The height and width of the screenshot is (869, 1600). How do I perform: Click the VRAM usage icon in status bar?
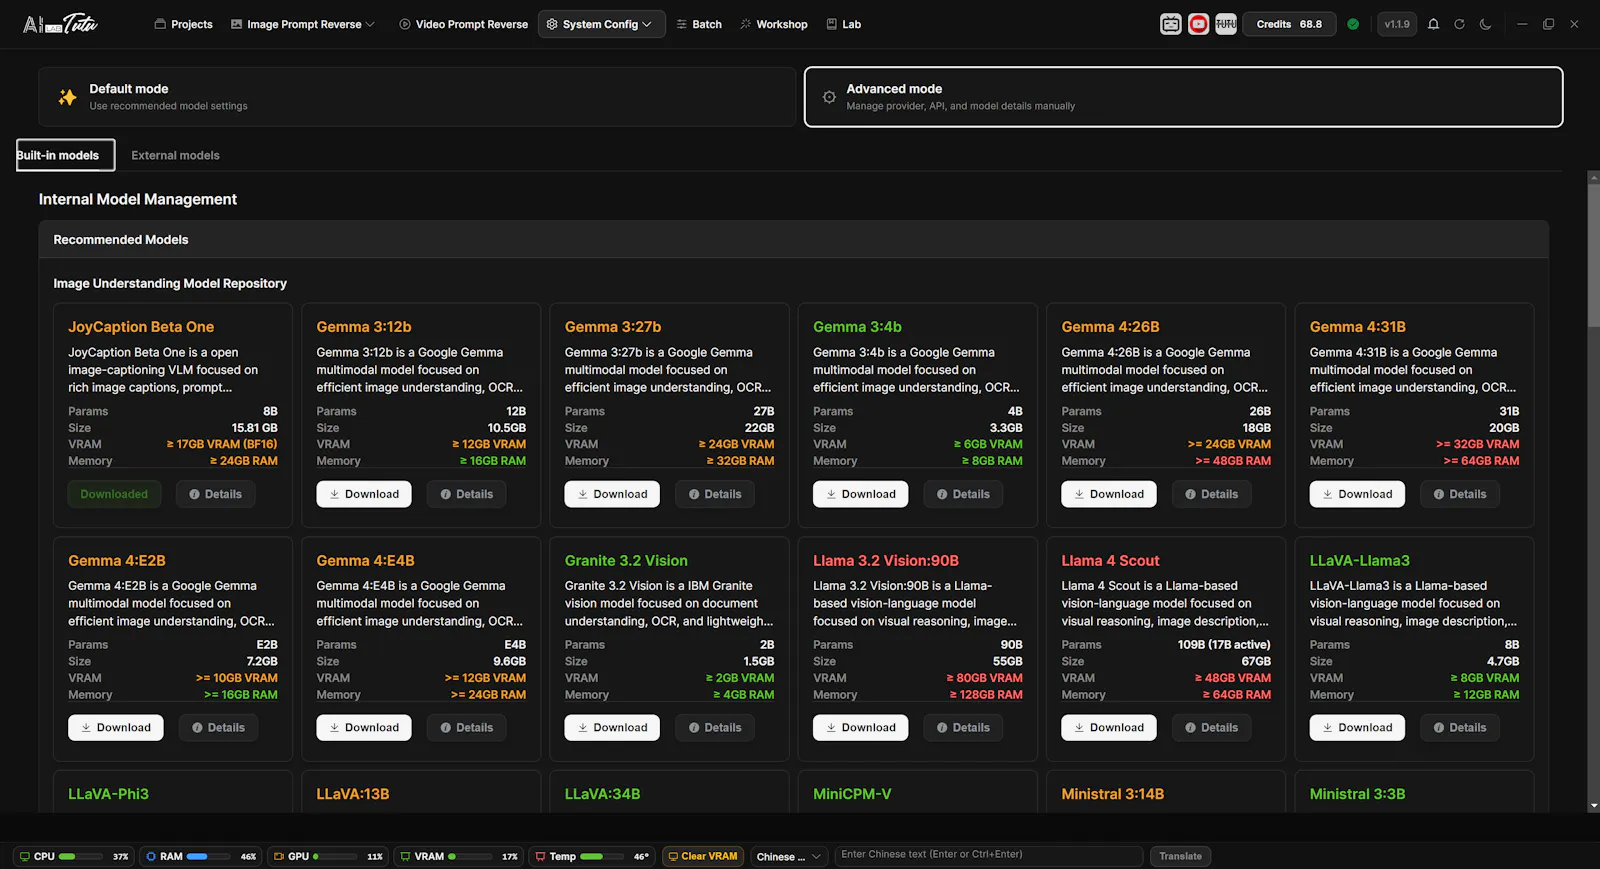405,857
